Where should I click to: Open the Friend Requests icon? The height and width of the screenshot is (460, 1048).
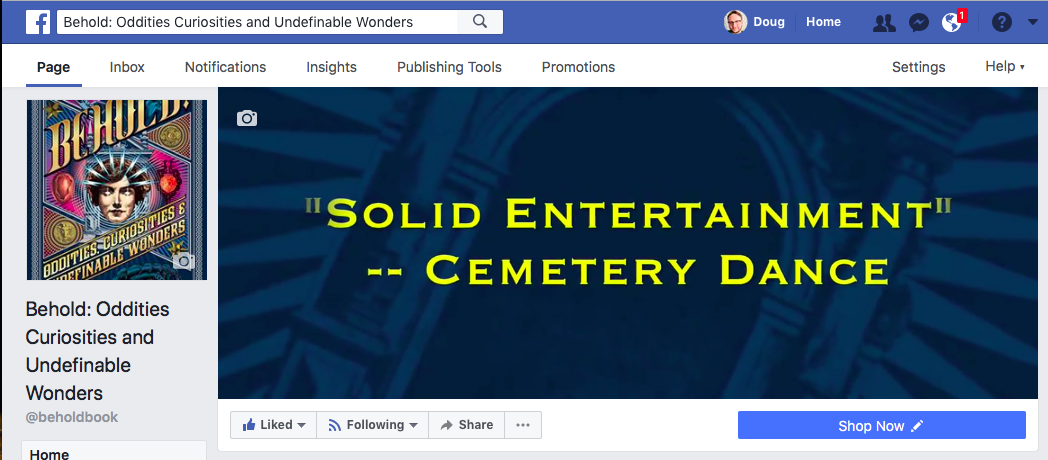click(884, 23)
